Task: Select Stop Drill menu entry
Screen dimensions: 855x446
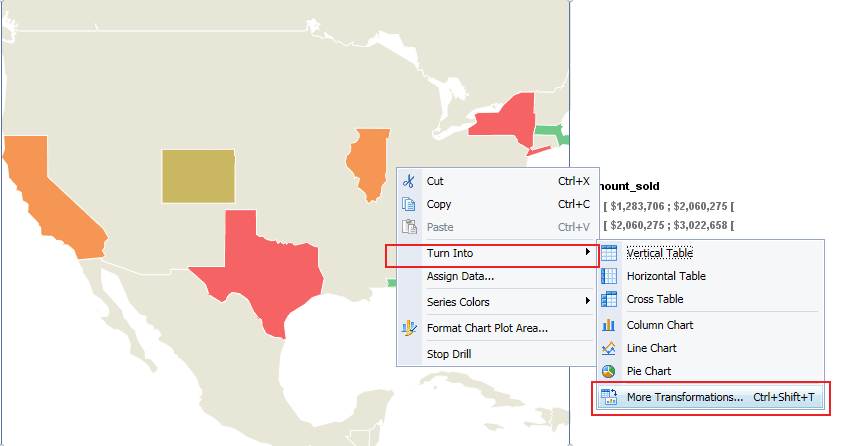Action: click(x=496, y=354)
